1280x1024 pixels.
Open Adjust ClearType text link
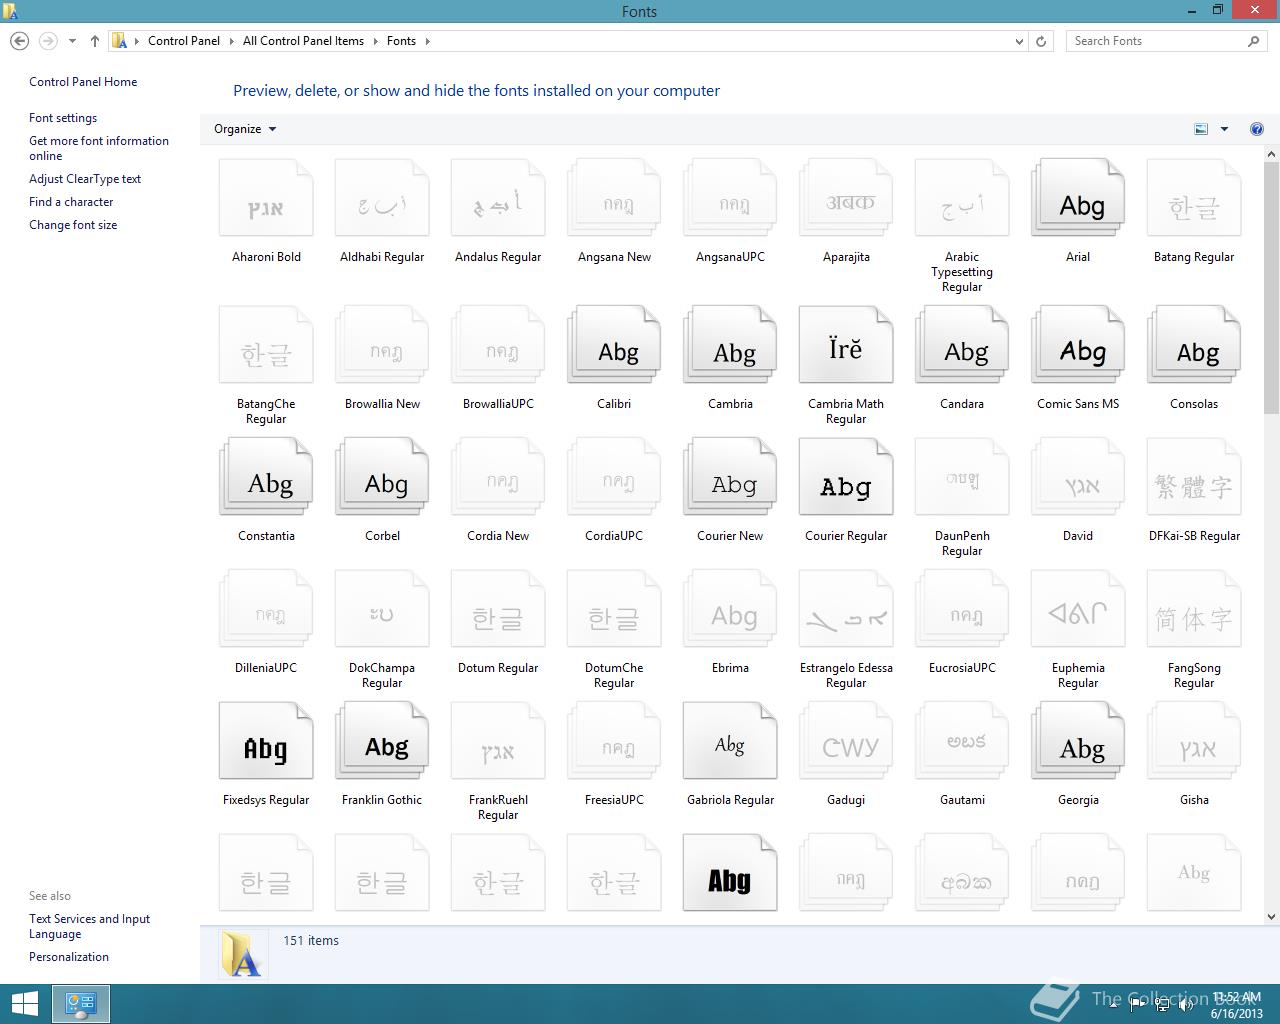(85, 179)
